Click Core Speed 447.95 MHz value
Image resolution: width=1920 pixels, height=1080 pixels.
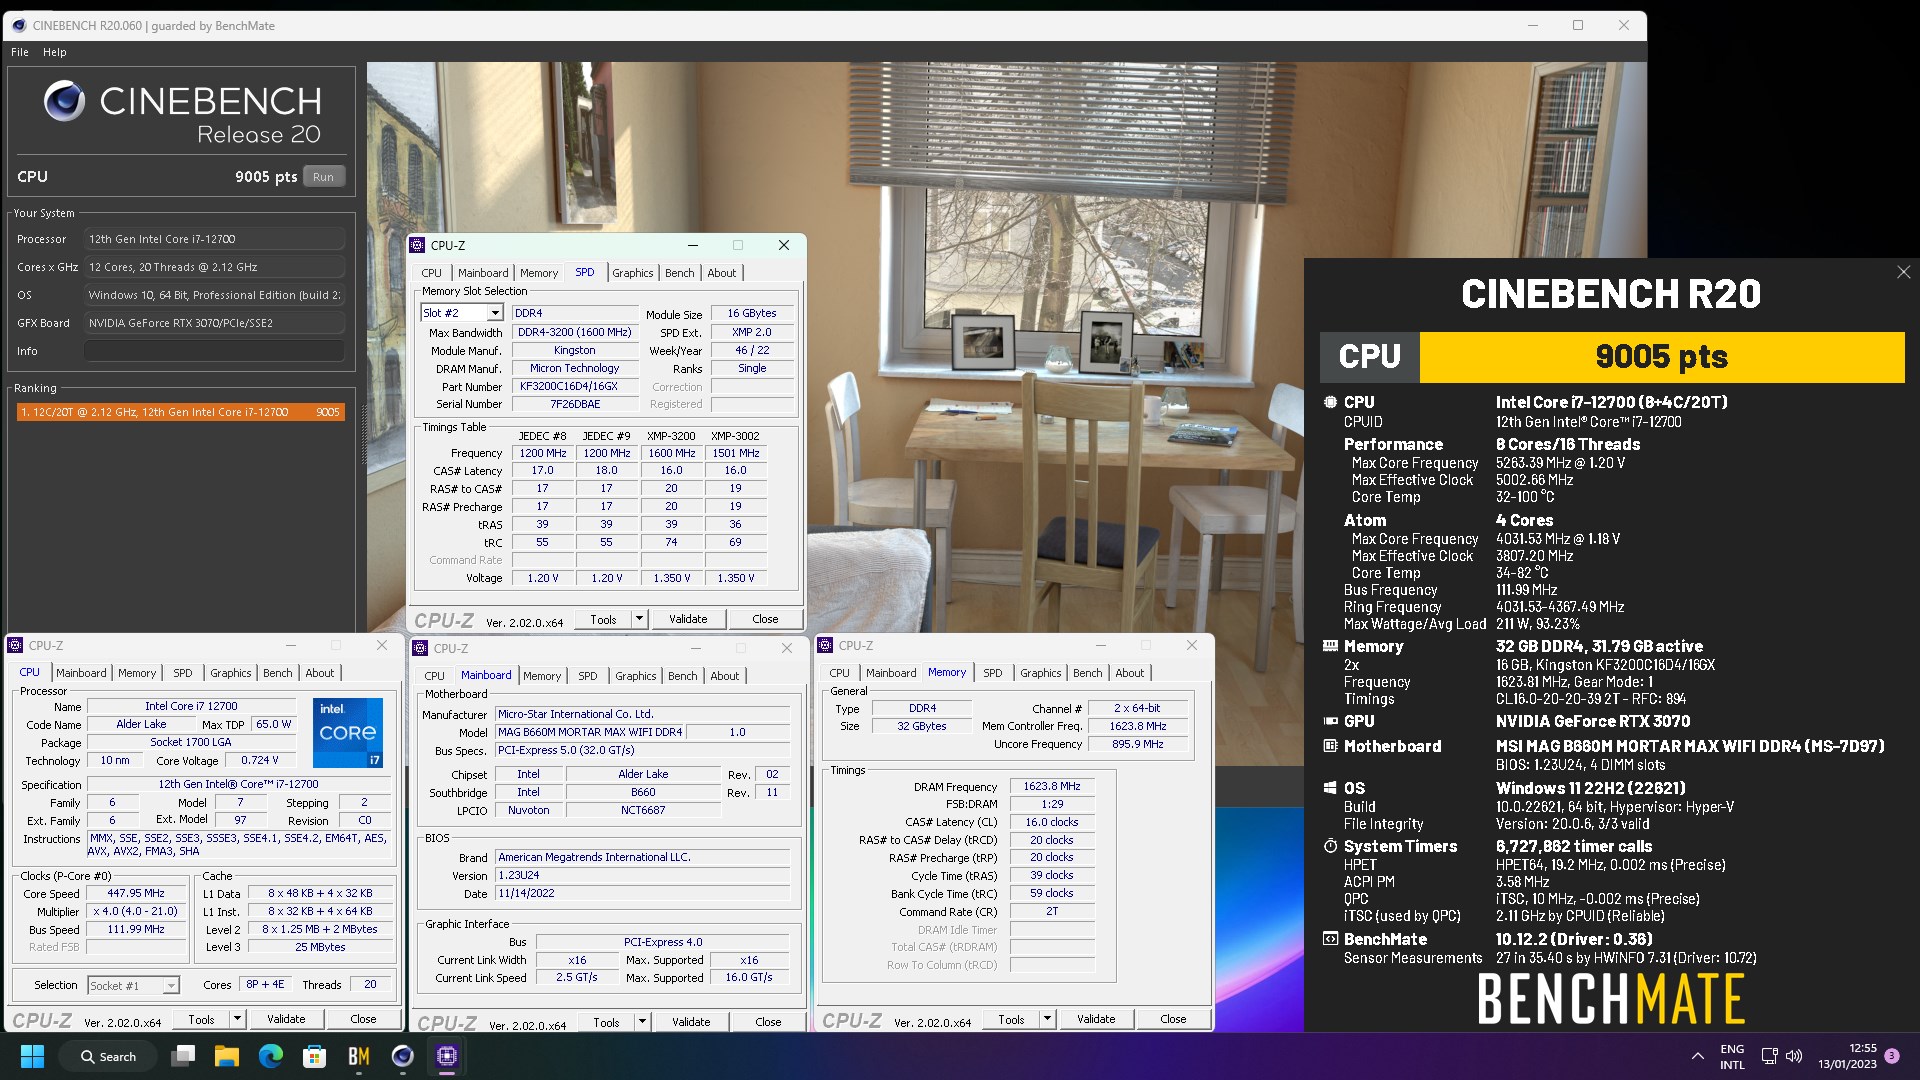(x=136, y=893)
